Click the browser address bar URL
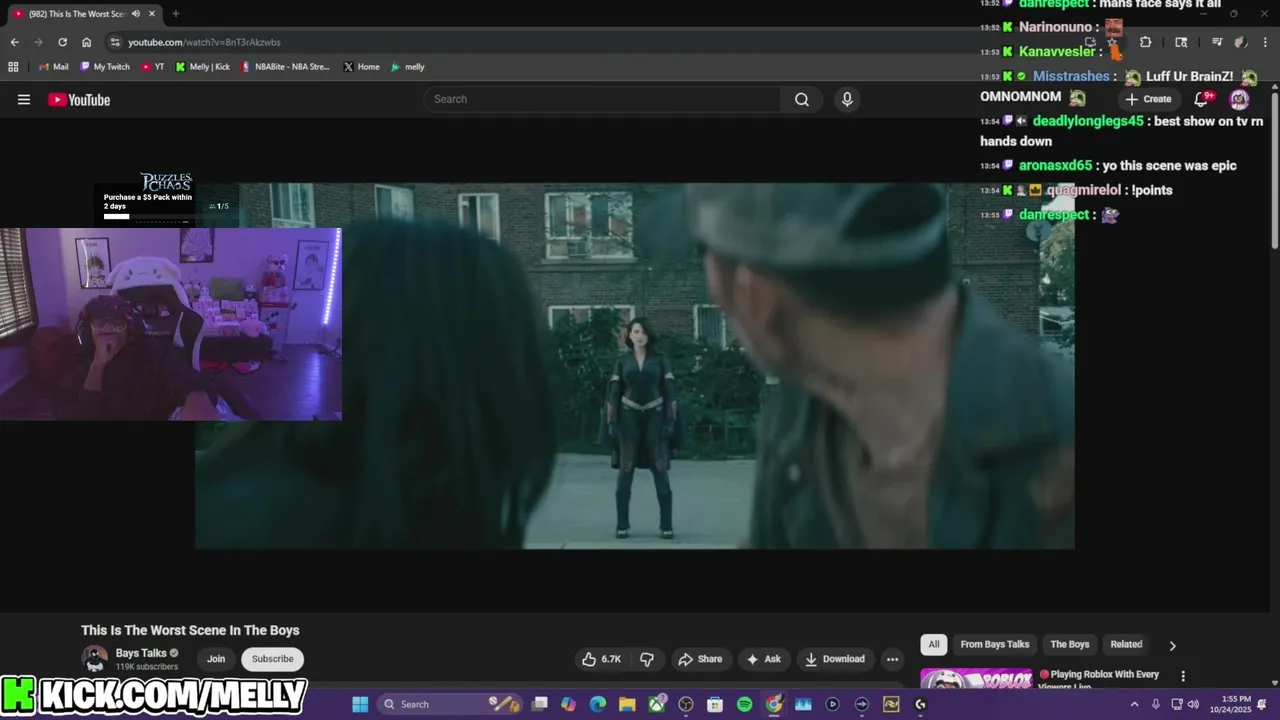The width and height of the screenshot is (1280, 720). click(204, 42)
